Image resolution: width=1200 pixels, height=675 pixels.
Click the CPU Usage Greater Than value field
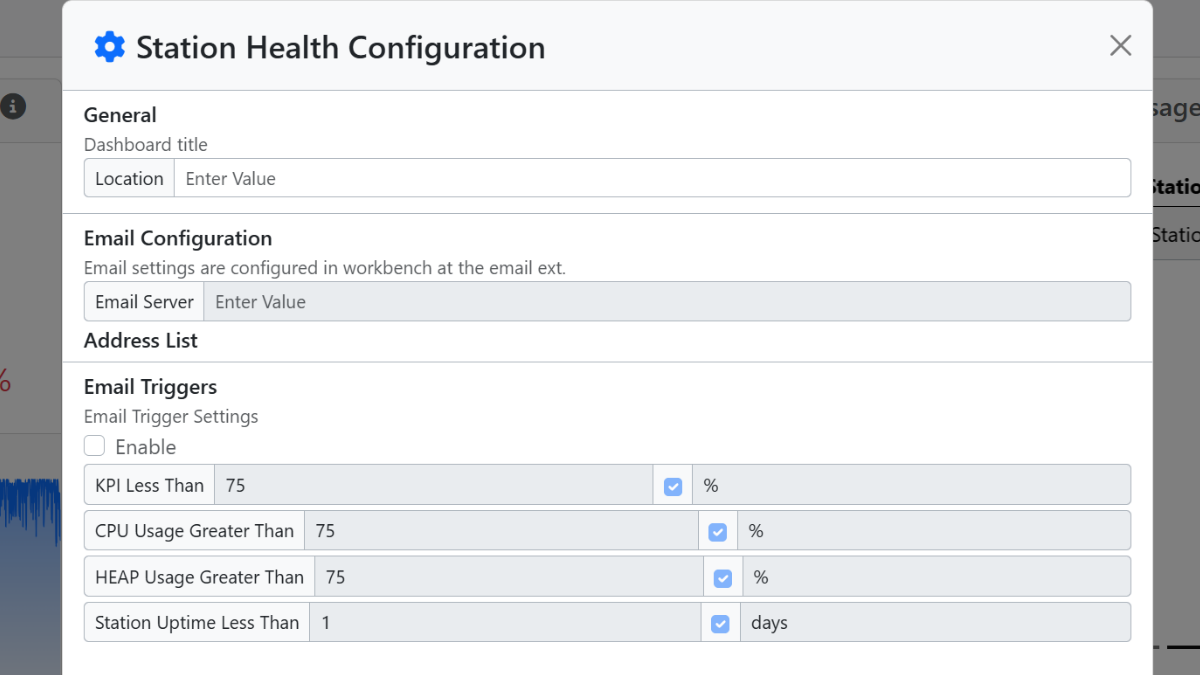pyautogui.click(x=500, y=532)
